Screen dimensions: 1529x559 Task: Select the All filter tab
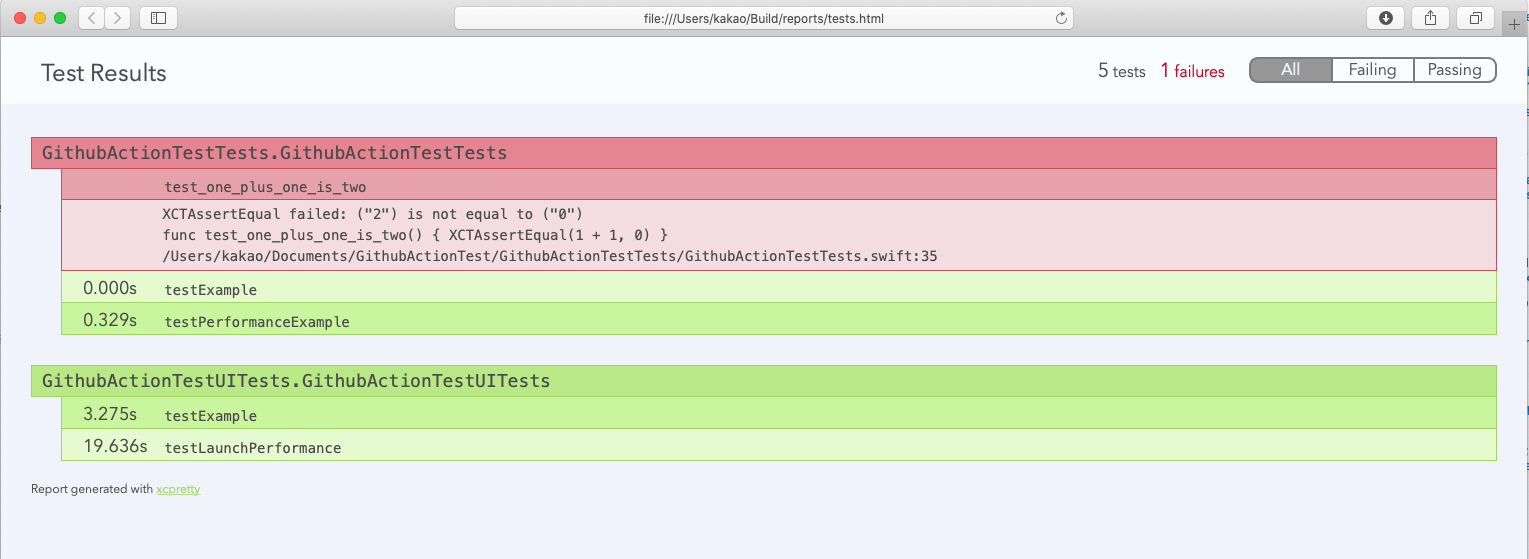point(1291,70)
